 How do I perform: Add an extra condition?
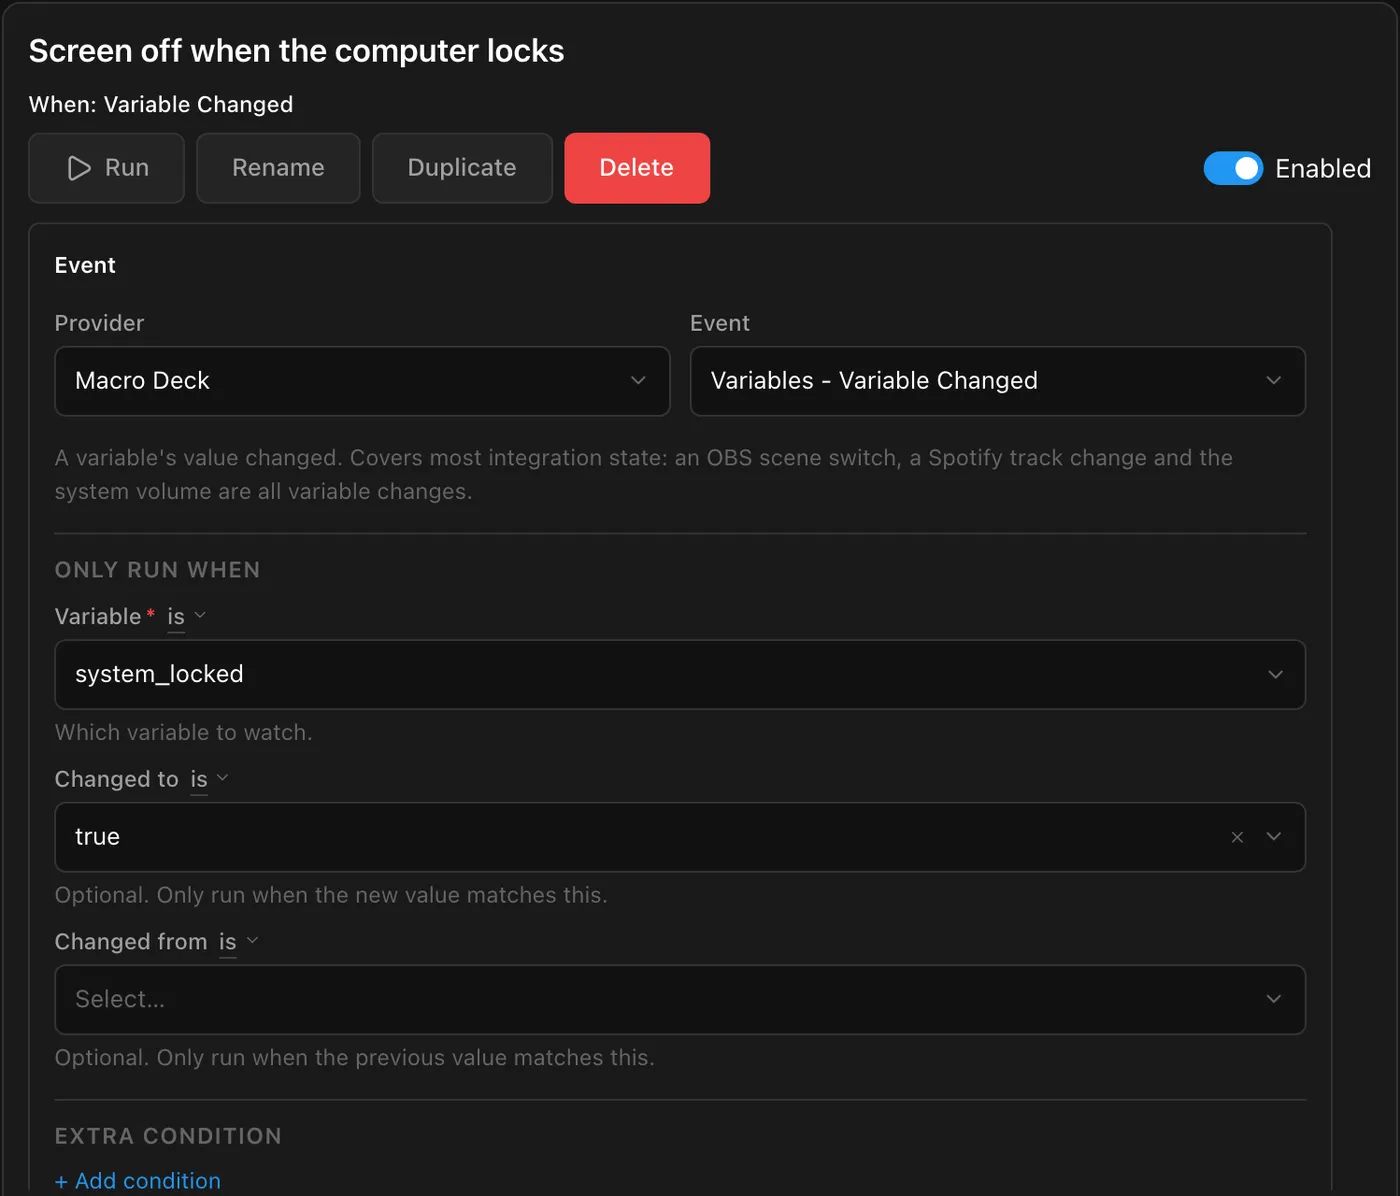(x=138, y=1181)
